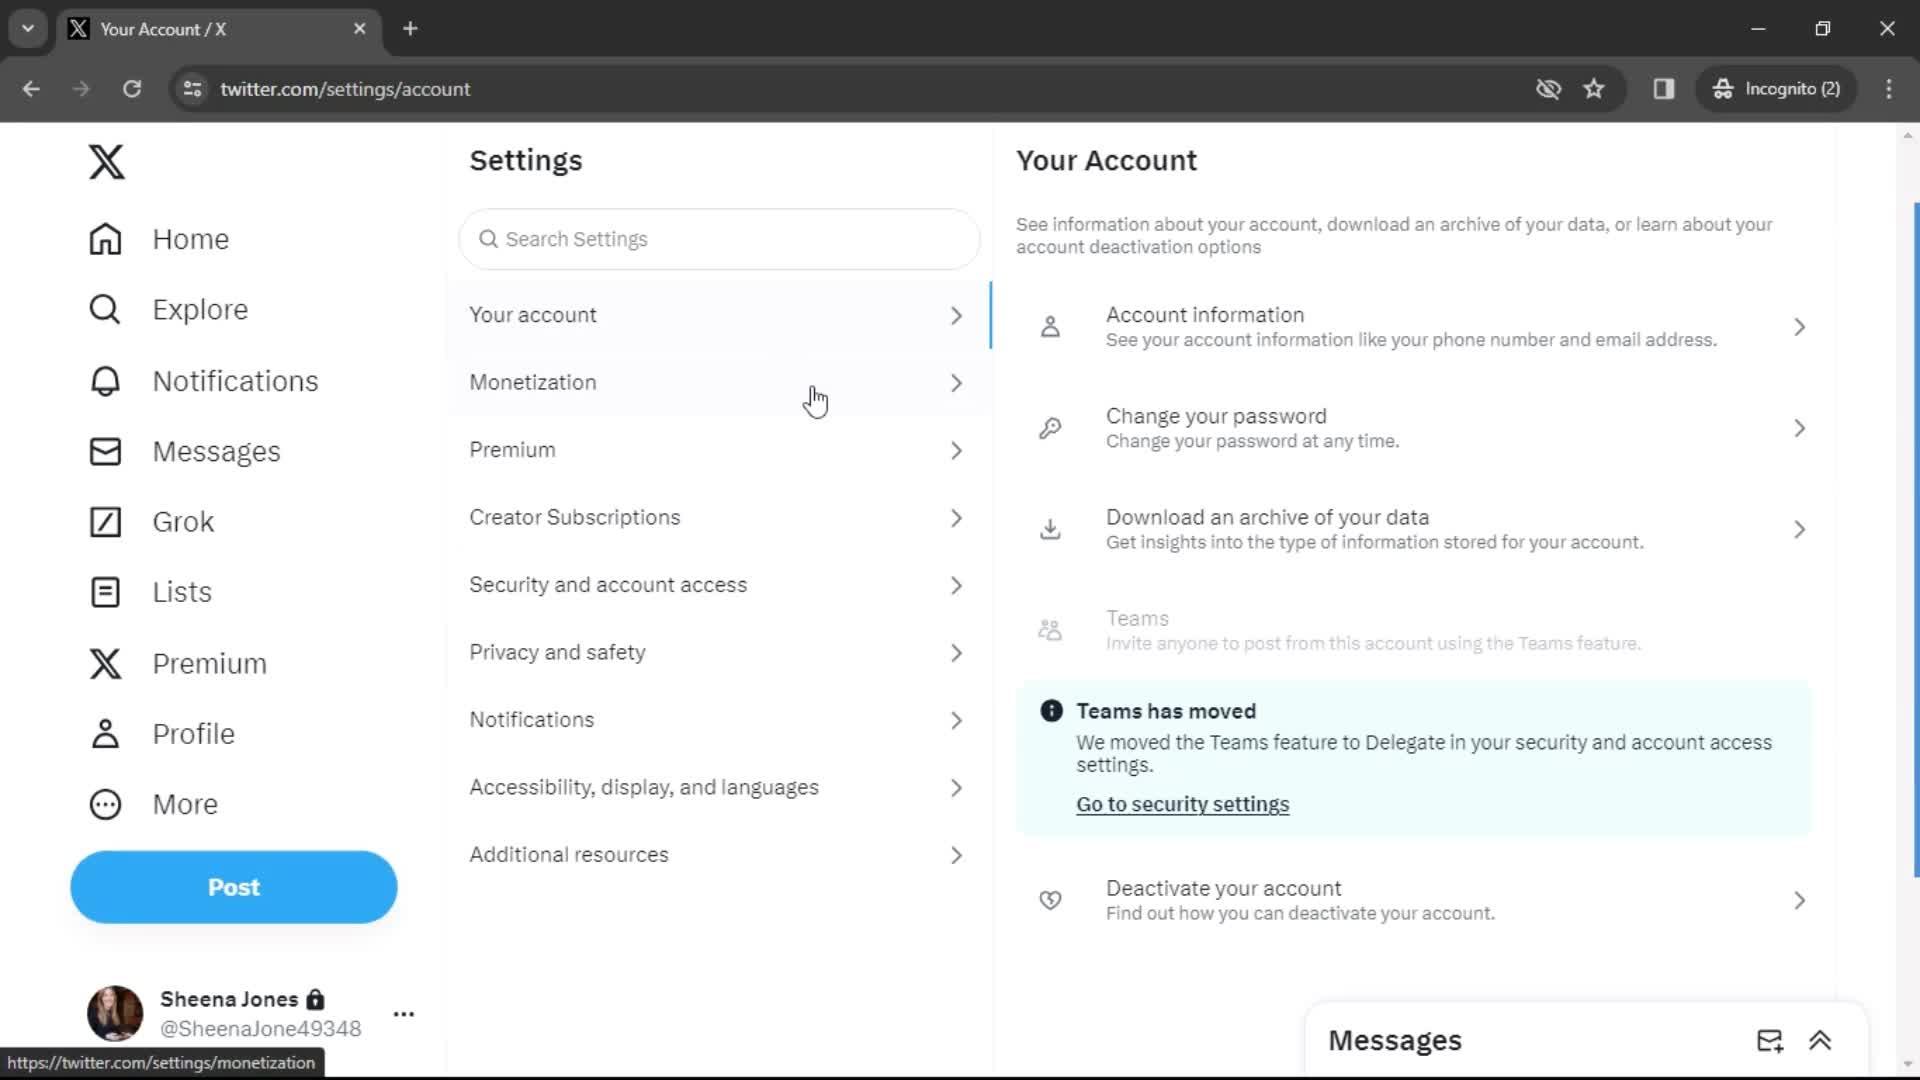Select the Notifications bell icon
1920x1080 pixels.
click(104, 378)
